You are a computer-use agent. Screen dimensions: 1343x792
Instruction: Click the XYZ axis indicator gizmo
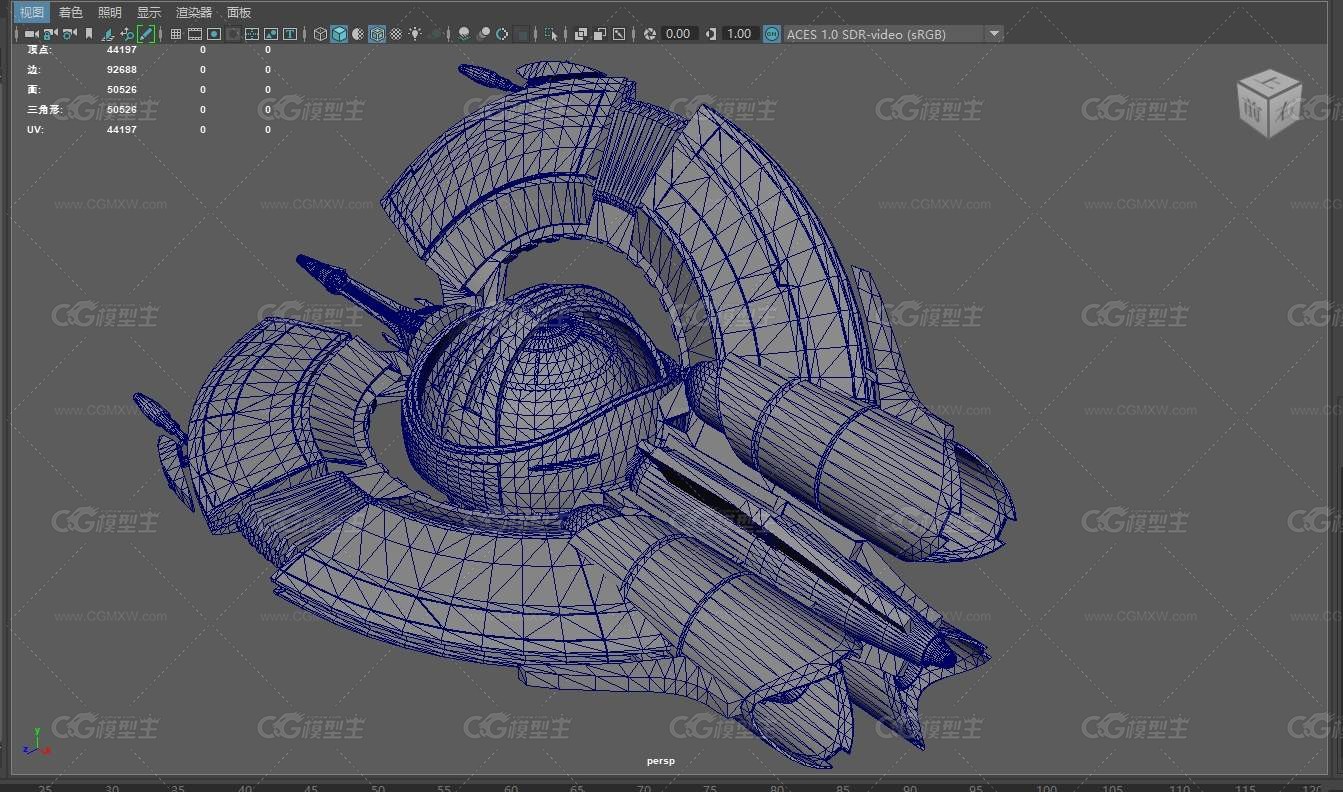click(36, 742)
